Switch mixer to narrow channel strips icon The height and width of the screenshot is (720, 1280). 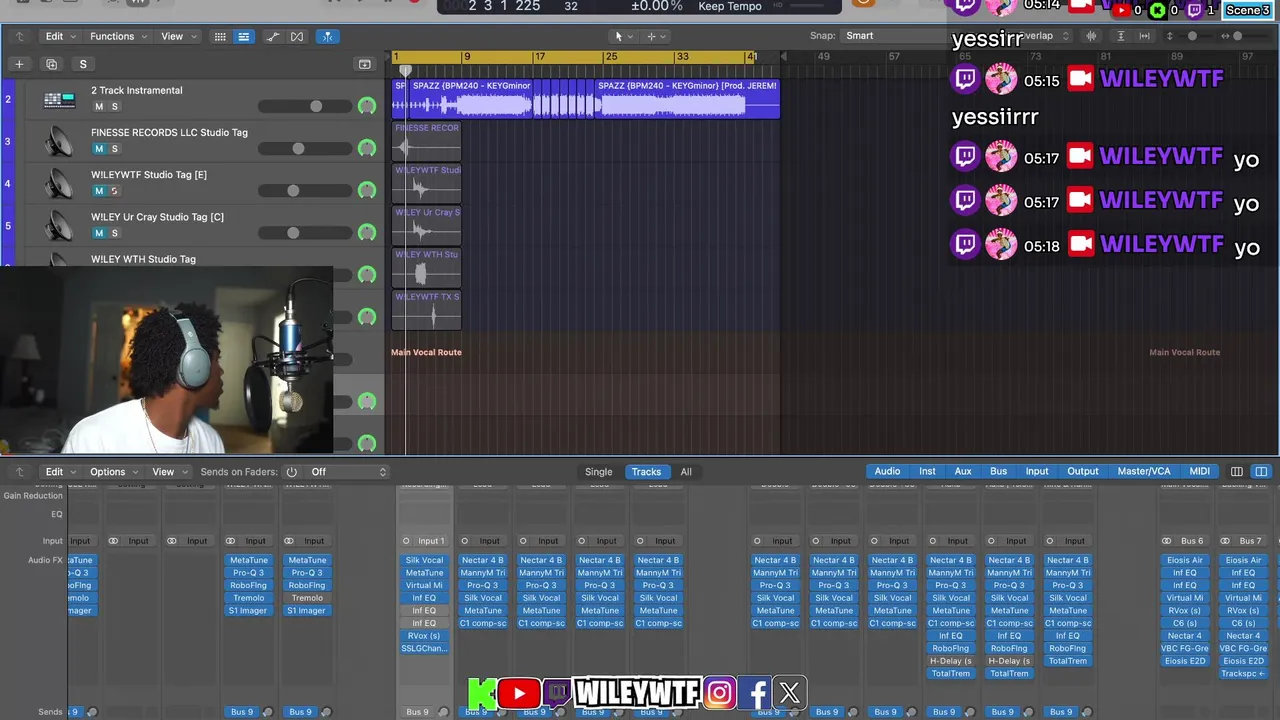[x=1237, y=472]
